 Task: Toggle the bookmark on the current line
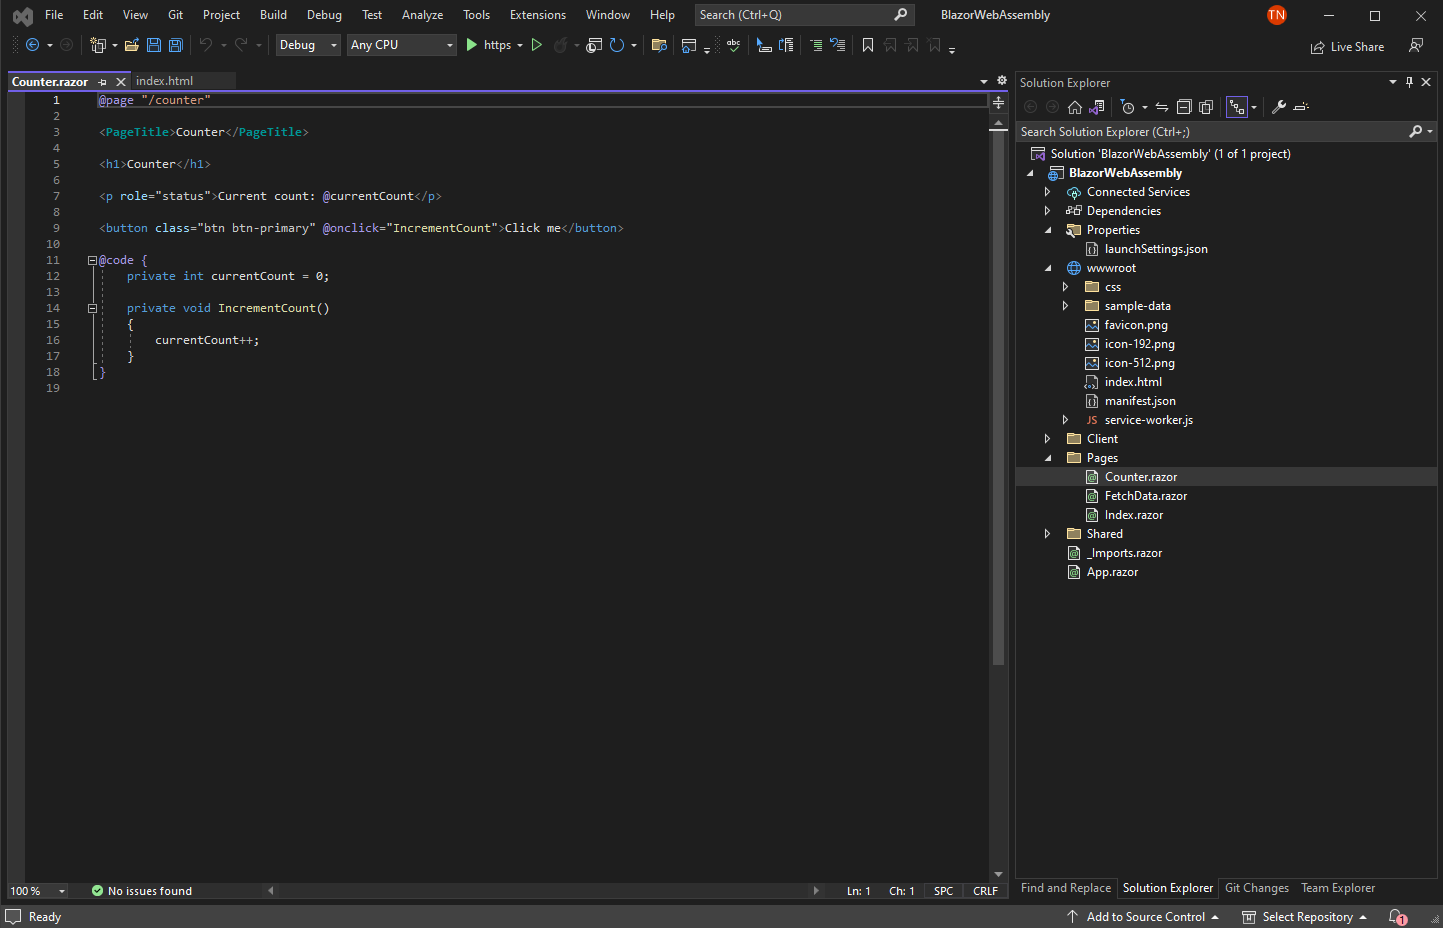[x=868, y=45]
